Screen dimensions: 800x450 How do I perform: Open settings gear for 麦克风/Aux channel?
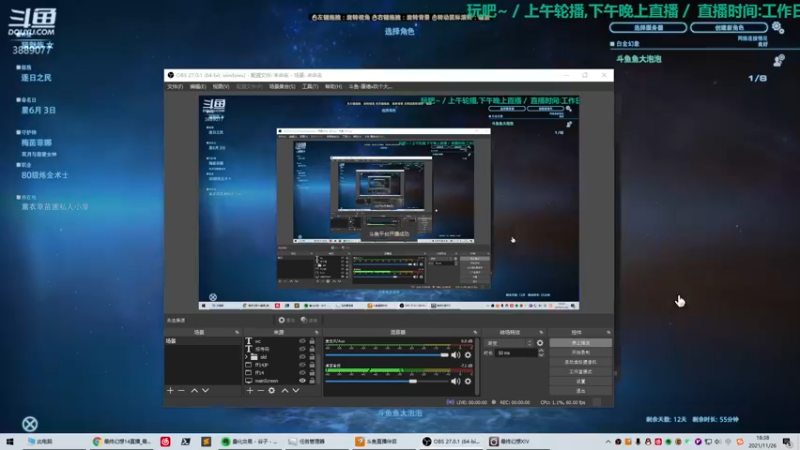pyautogui.click(x=468, y=355)
